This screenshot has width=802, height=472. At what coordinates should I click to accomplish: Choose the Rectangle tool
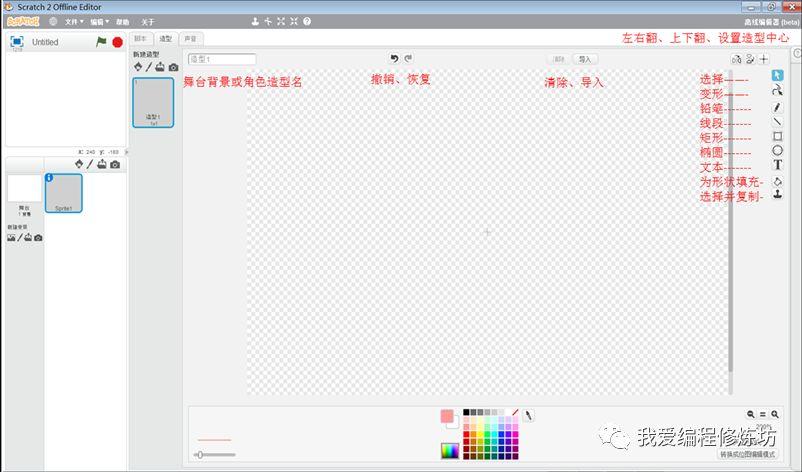[x=777, y=136]
